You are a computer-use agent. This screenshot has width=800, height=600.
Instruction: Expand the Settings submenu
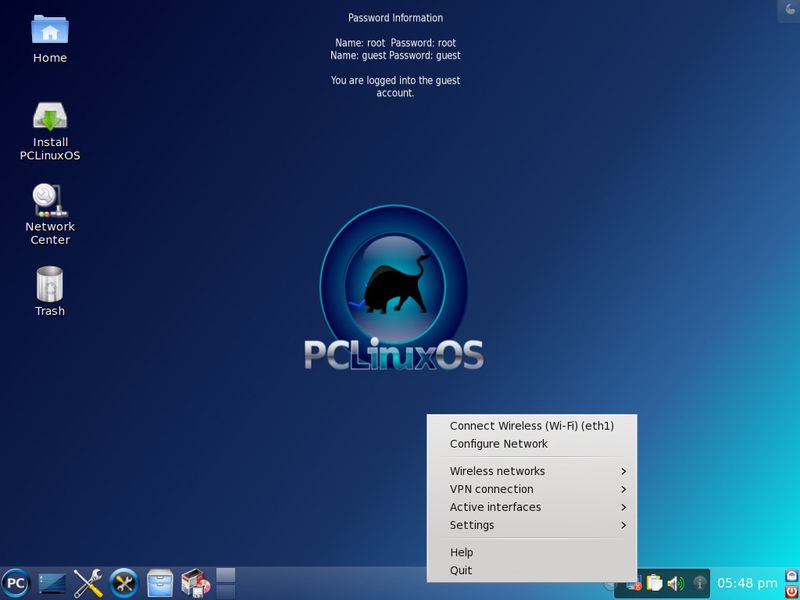532,525
